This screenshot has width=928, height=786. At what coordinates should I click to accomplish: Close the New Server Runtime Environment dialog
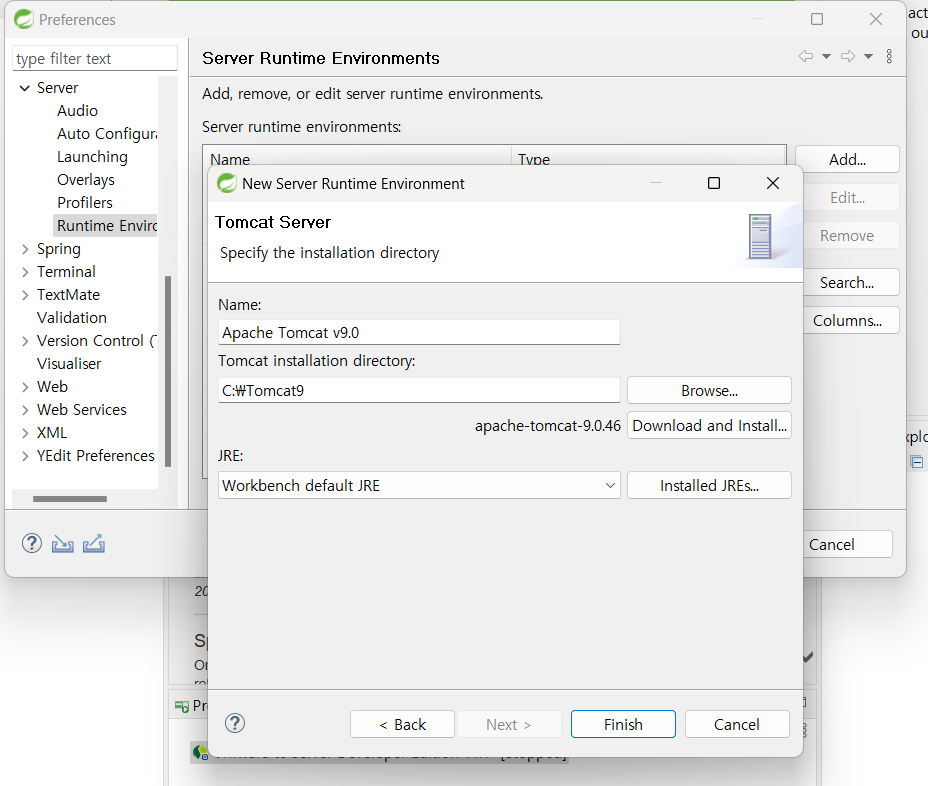click(772, 183)
